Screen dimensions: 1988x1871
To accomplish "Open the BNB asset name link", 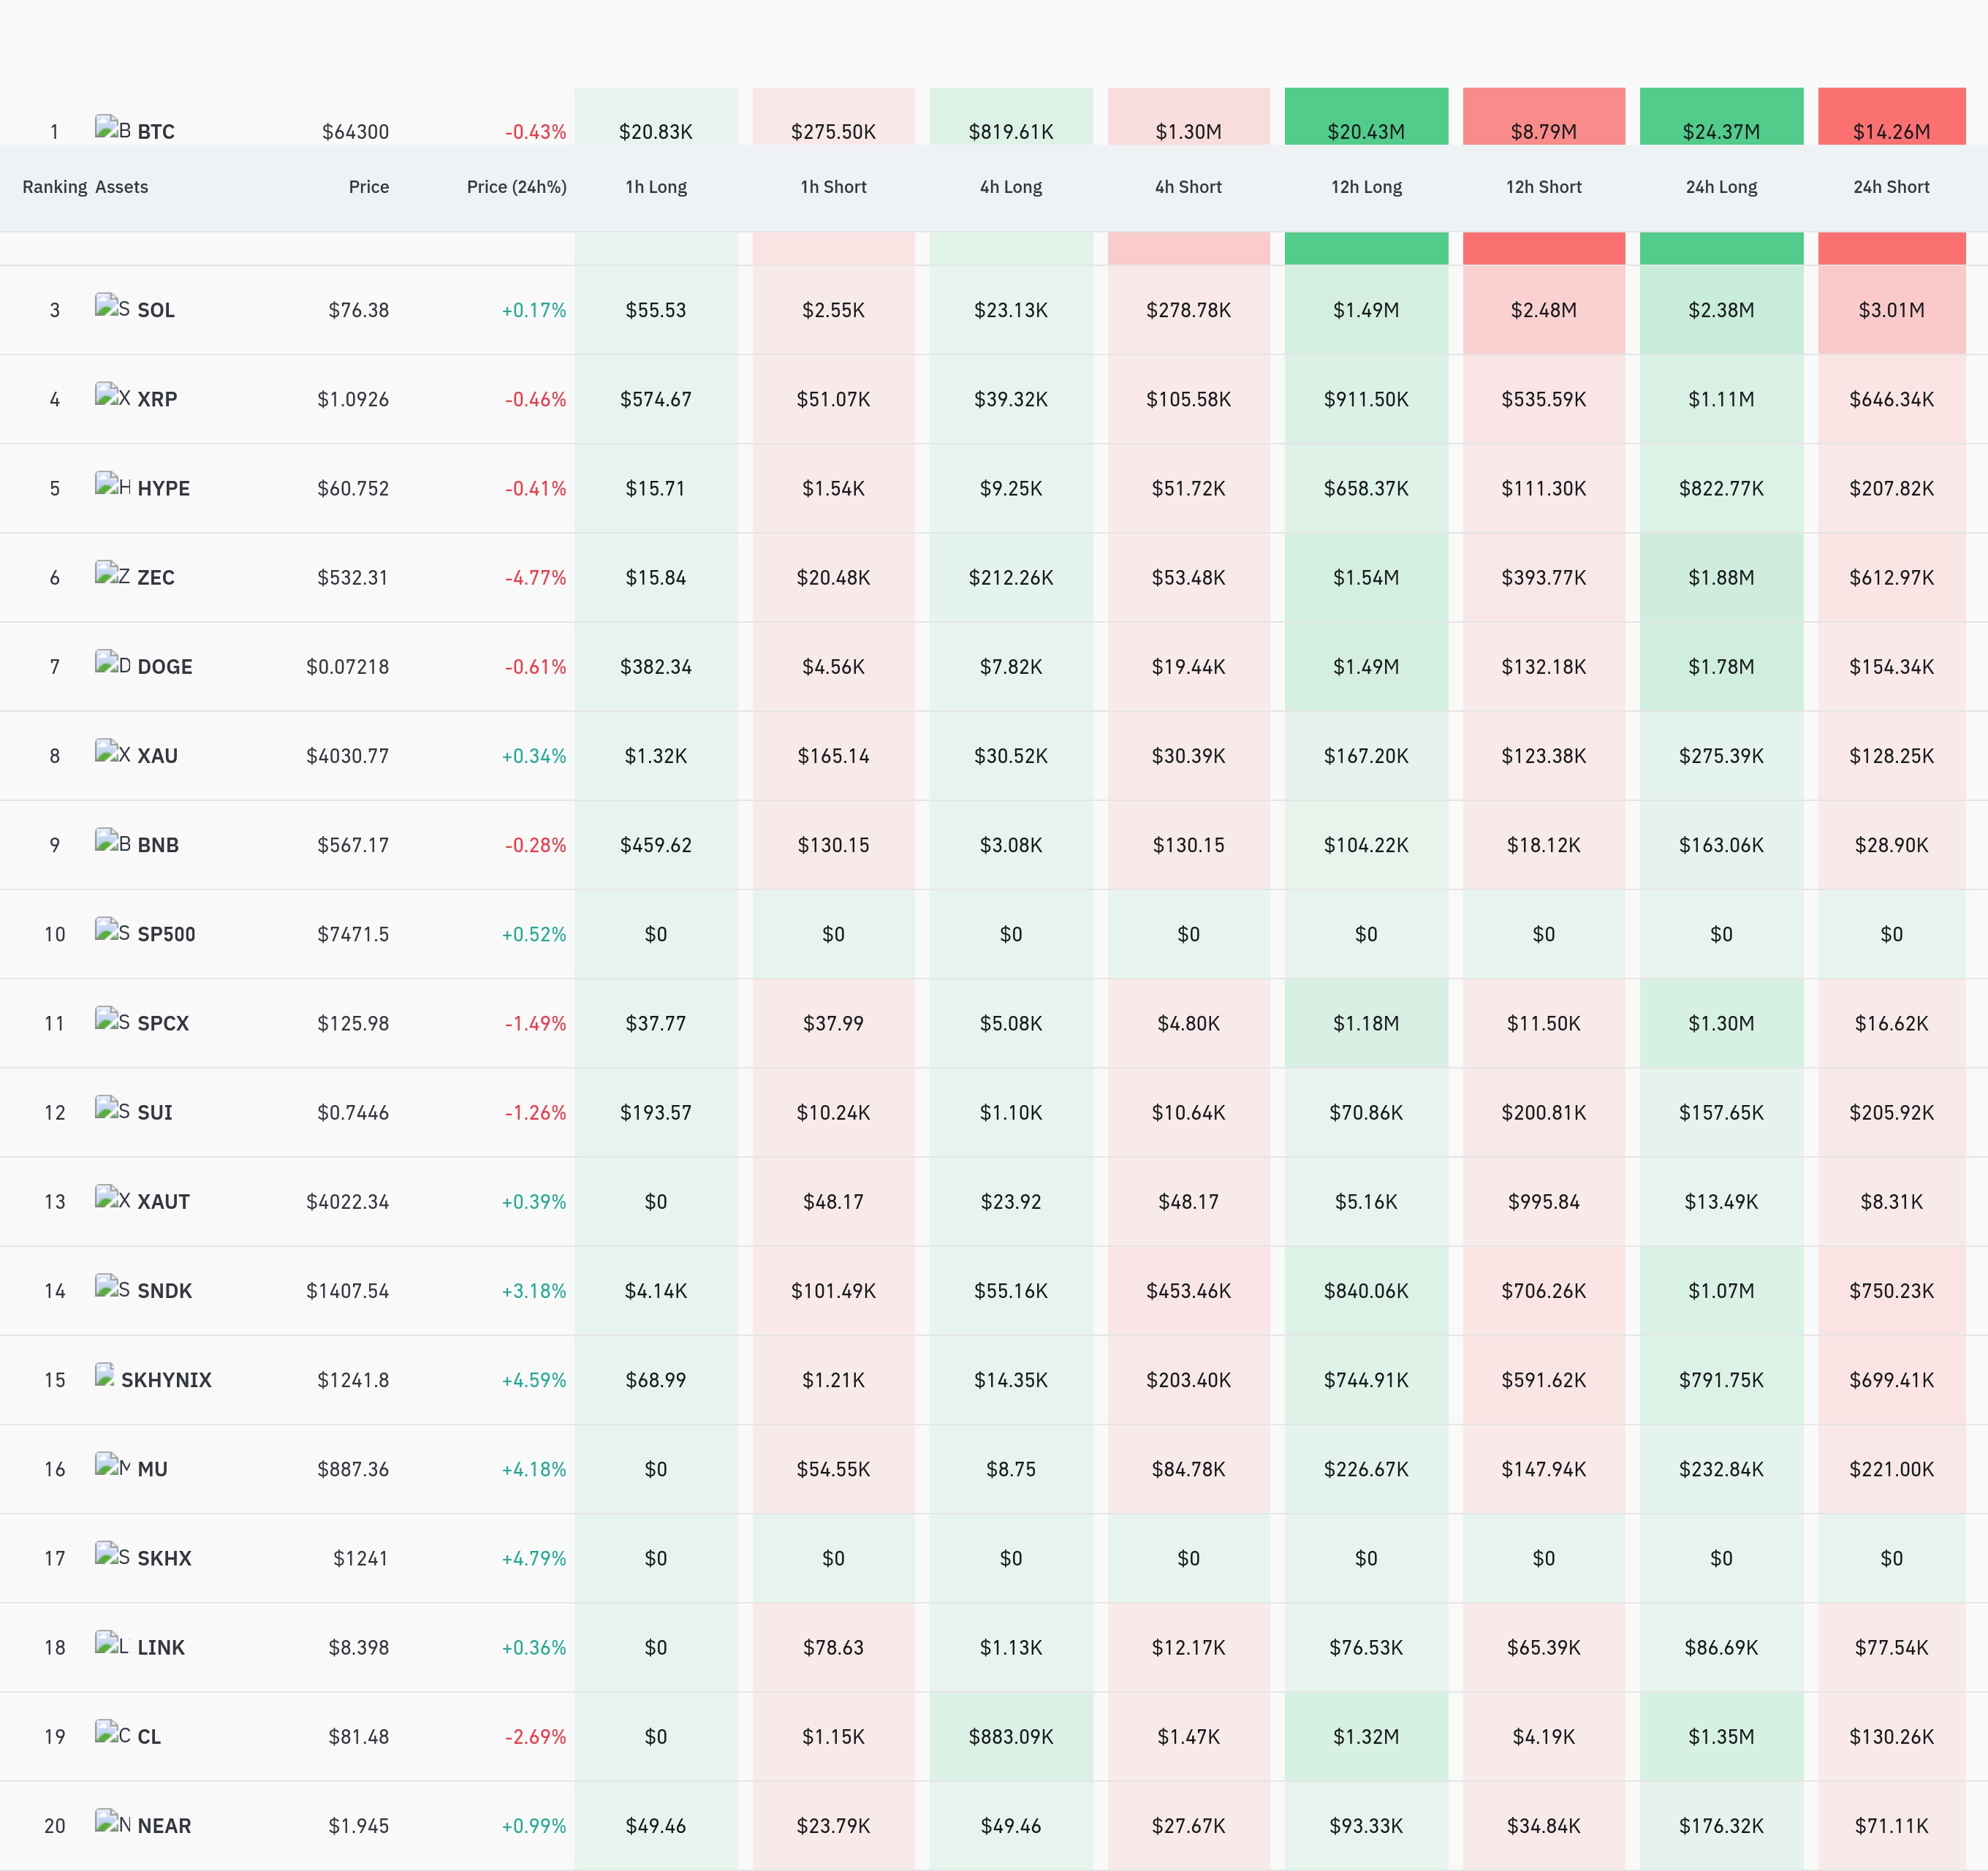I will point(158,845).
